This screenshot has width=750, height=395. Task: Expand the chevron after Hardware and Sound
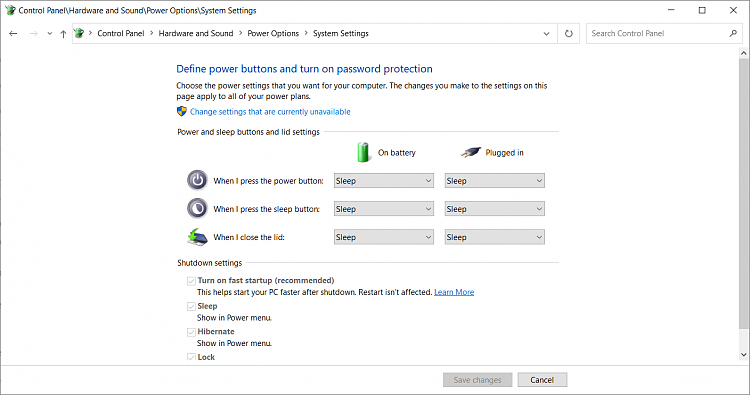[240, 33]
